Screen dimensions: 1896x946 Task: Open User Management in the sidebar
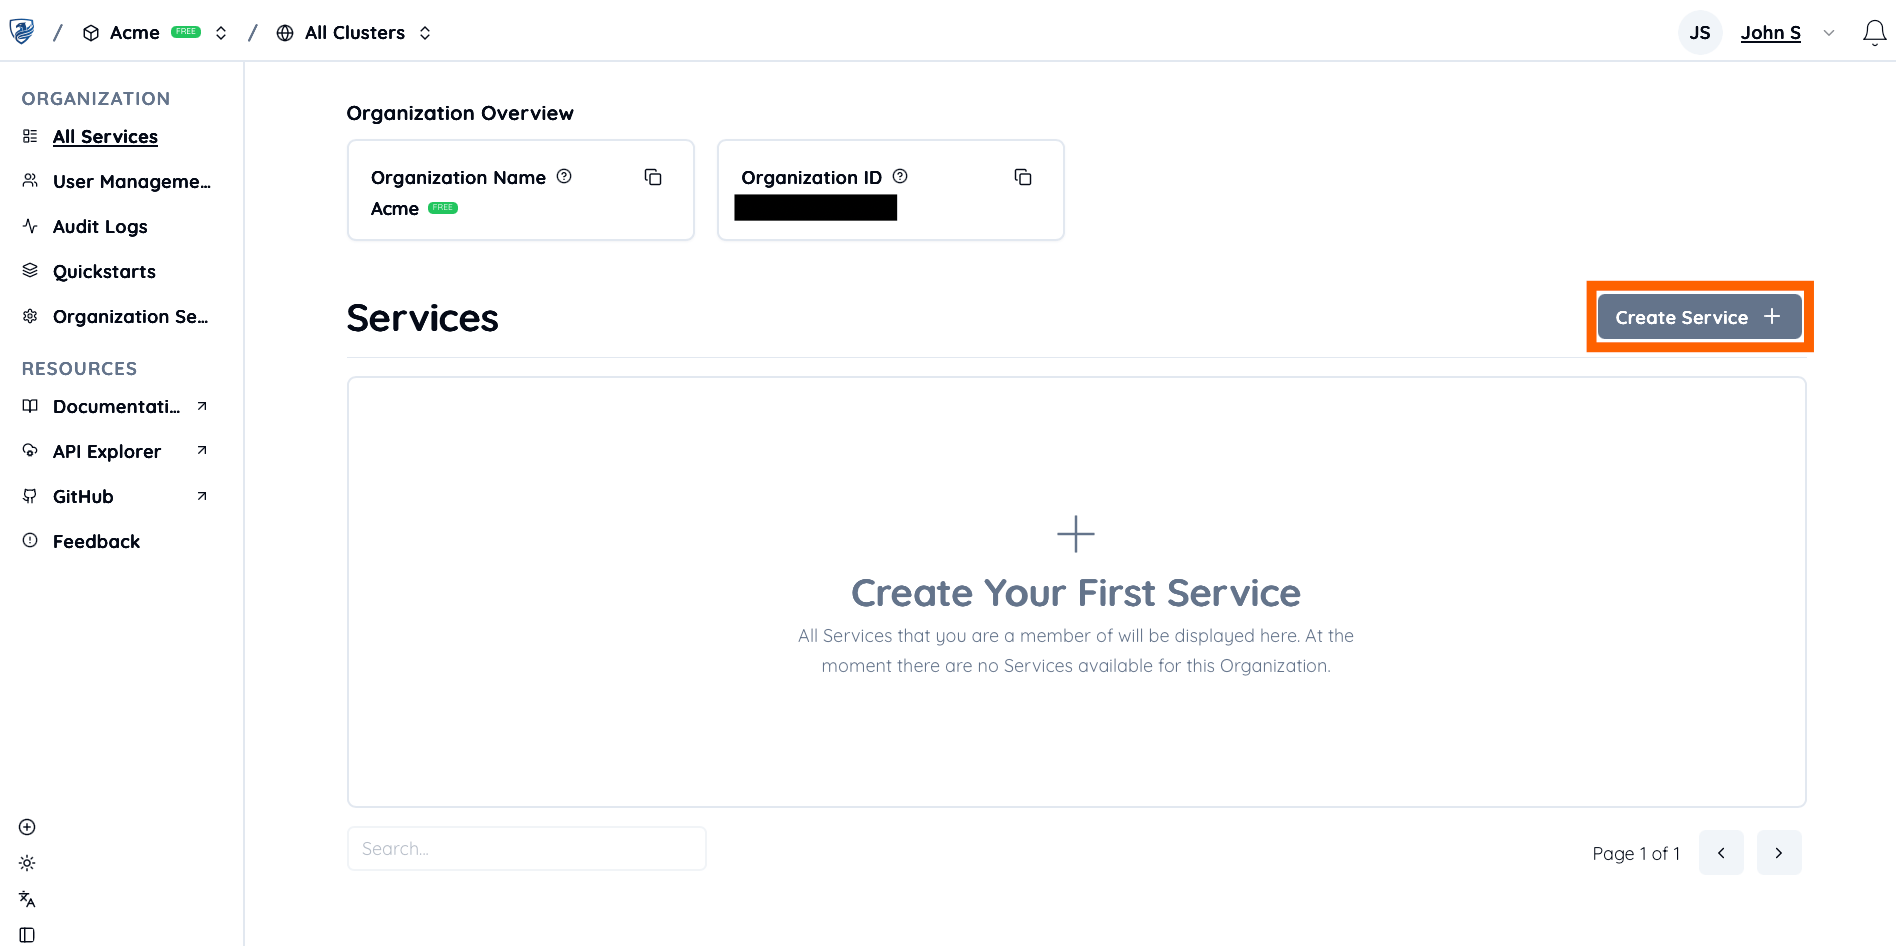tap(132, 182)
